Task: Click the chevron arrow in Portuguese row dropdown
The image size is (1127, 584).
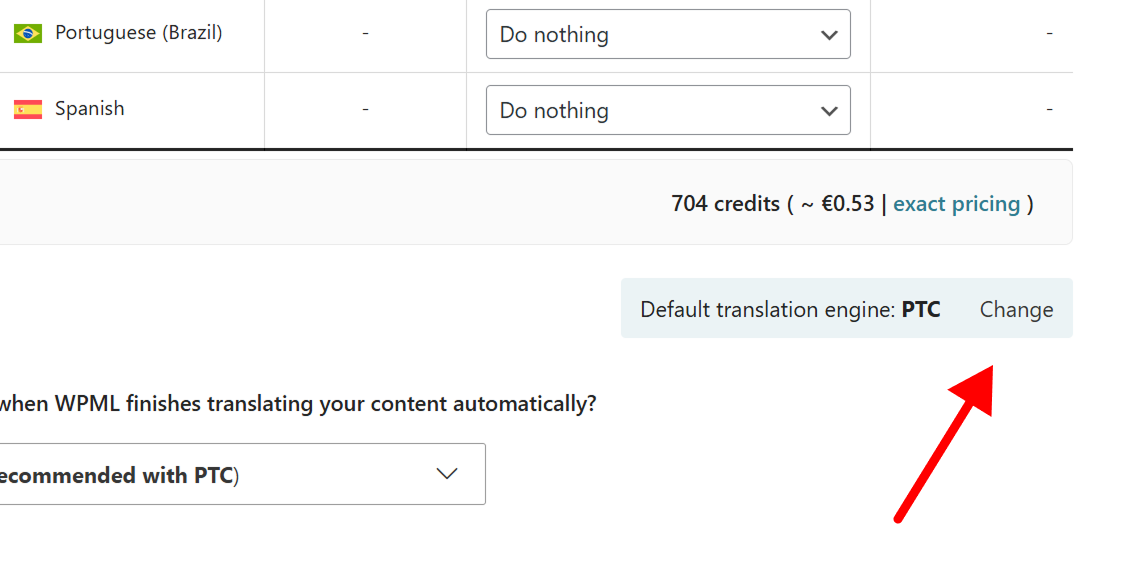Action: coord(829,35)
